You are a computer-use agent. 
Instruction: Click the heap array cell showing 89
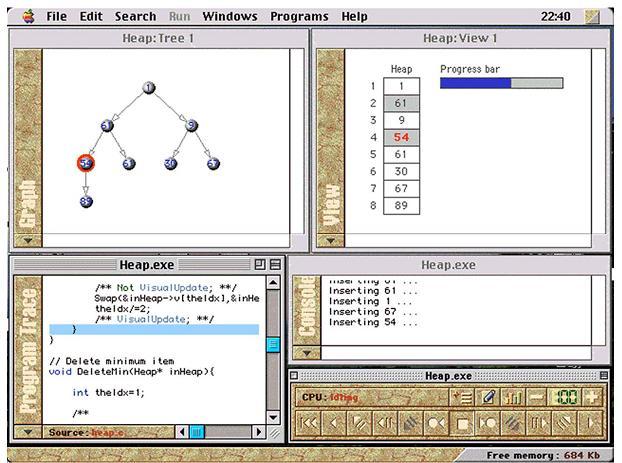401,206
